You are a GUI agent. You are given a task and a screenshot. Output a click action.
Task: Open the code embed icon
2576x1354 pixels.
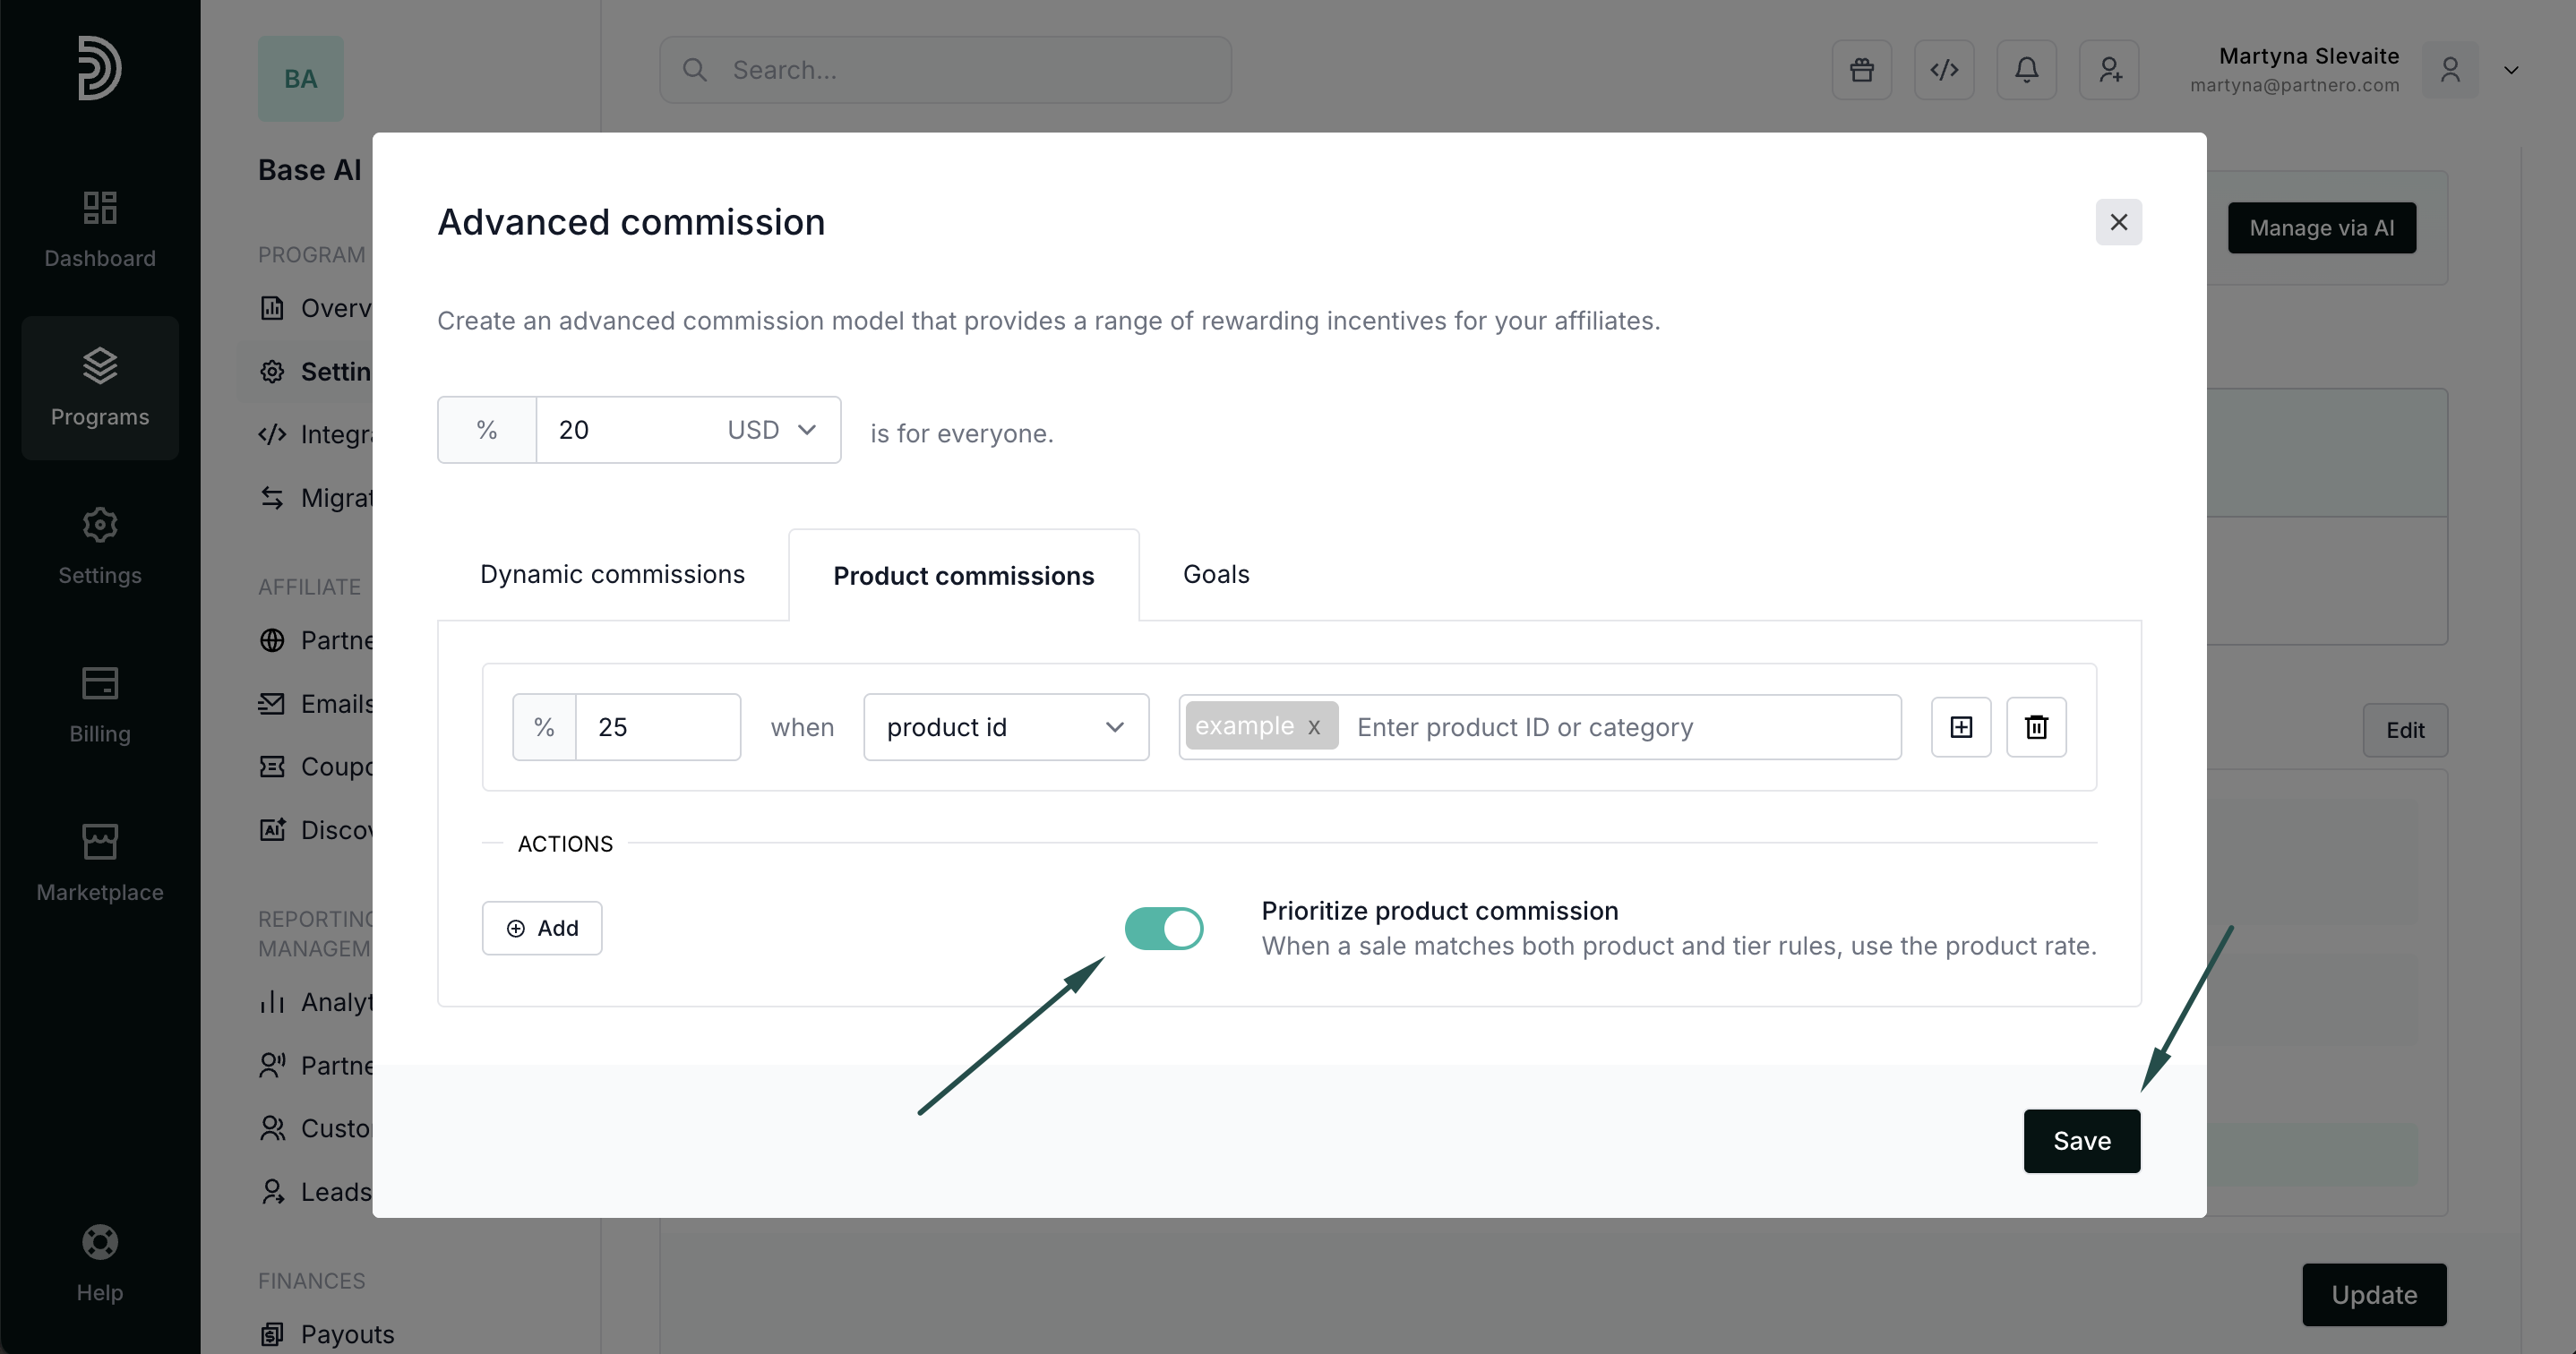(x=1943, y=70)
